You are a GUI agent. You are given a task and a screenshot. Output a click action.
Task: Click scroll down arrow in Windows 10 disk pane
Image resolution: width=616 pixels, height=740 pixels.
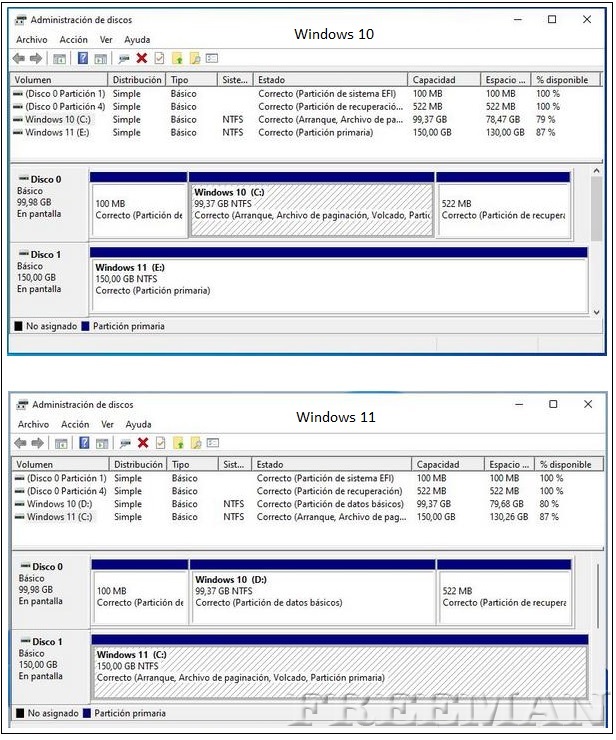[x=596, y=312]
